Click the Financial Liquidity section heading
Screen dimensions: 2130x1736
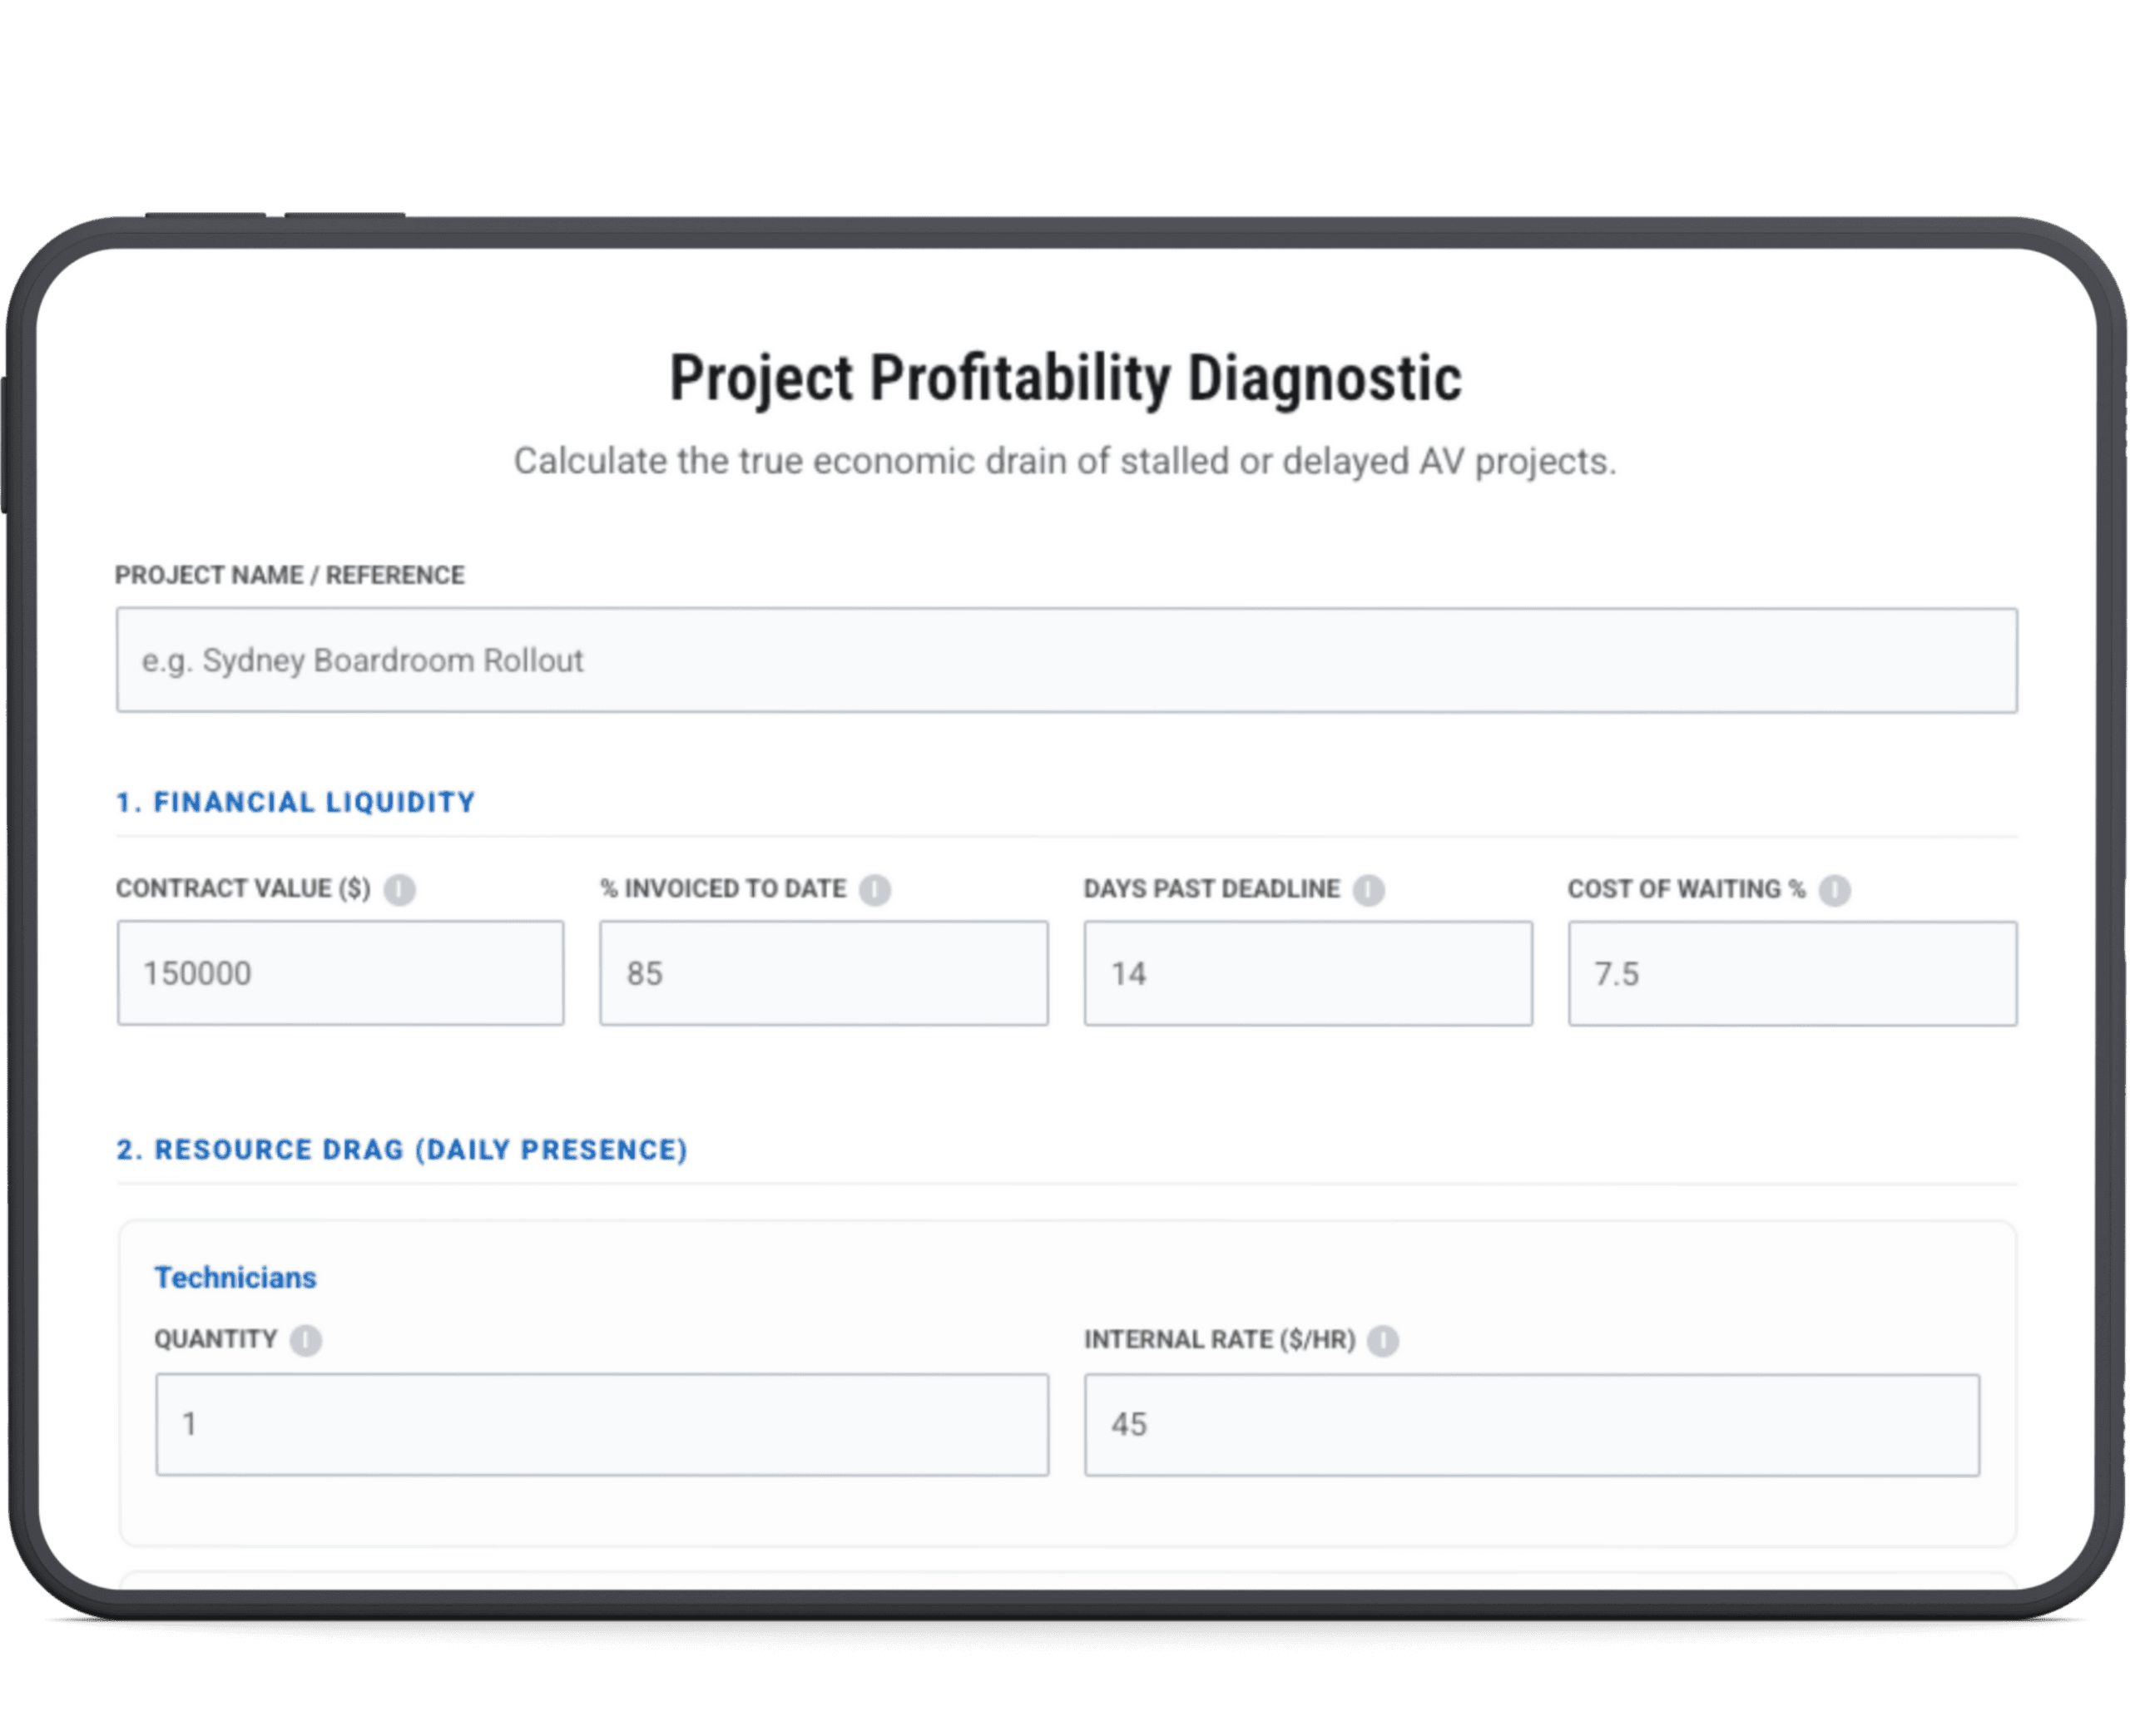tap(295, 801)
